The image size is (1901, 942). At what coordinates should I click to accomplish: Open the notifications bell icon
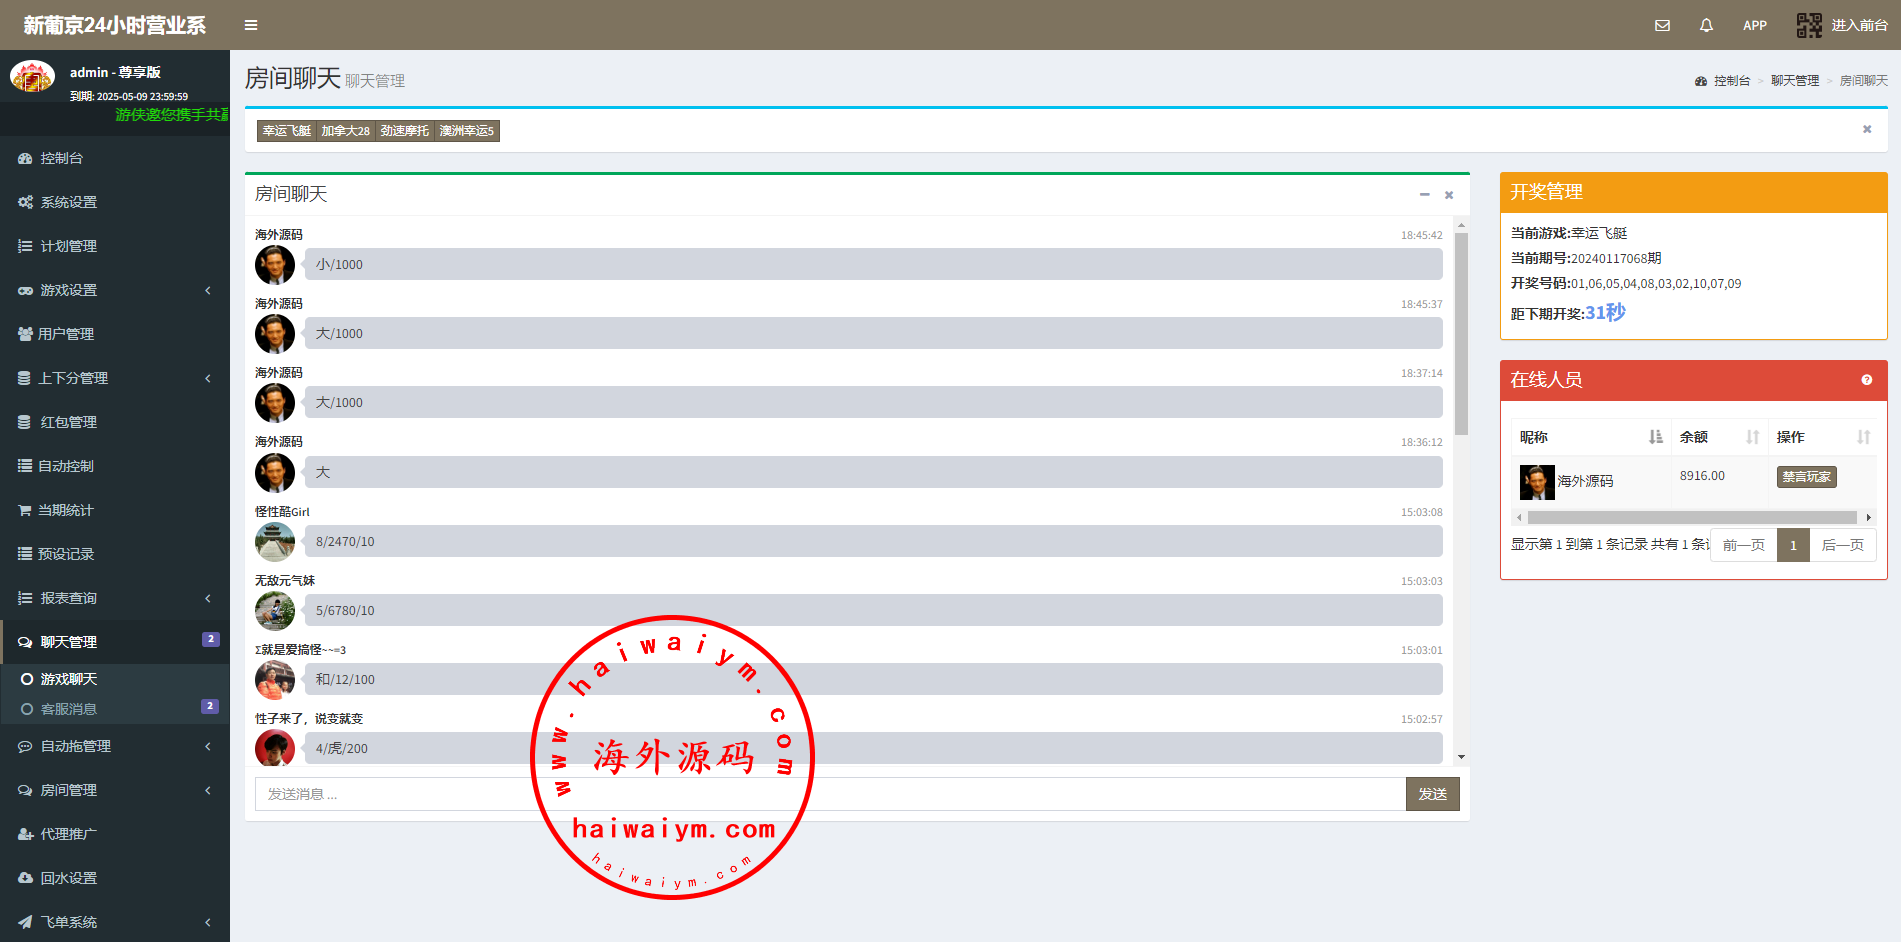click(x=1706, y=25)
